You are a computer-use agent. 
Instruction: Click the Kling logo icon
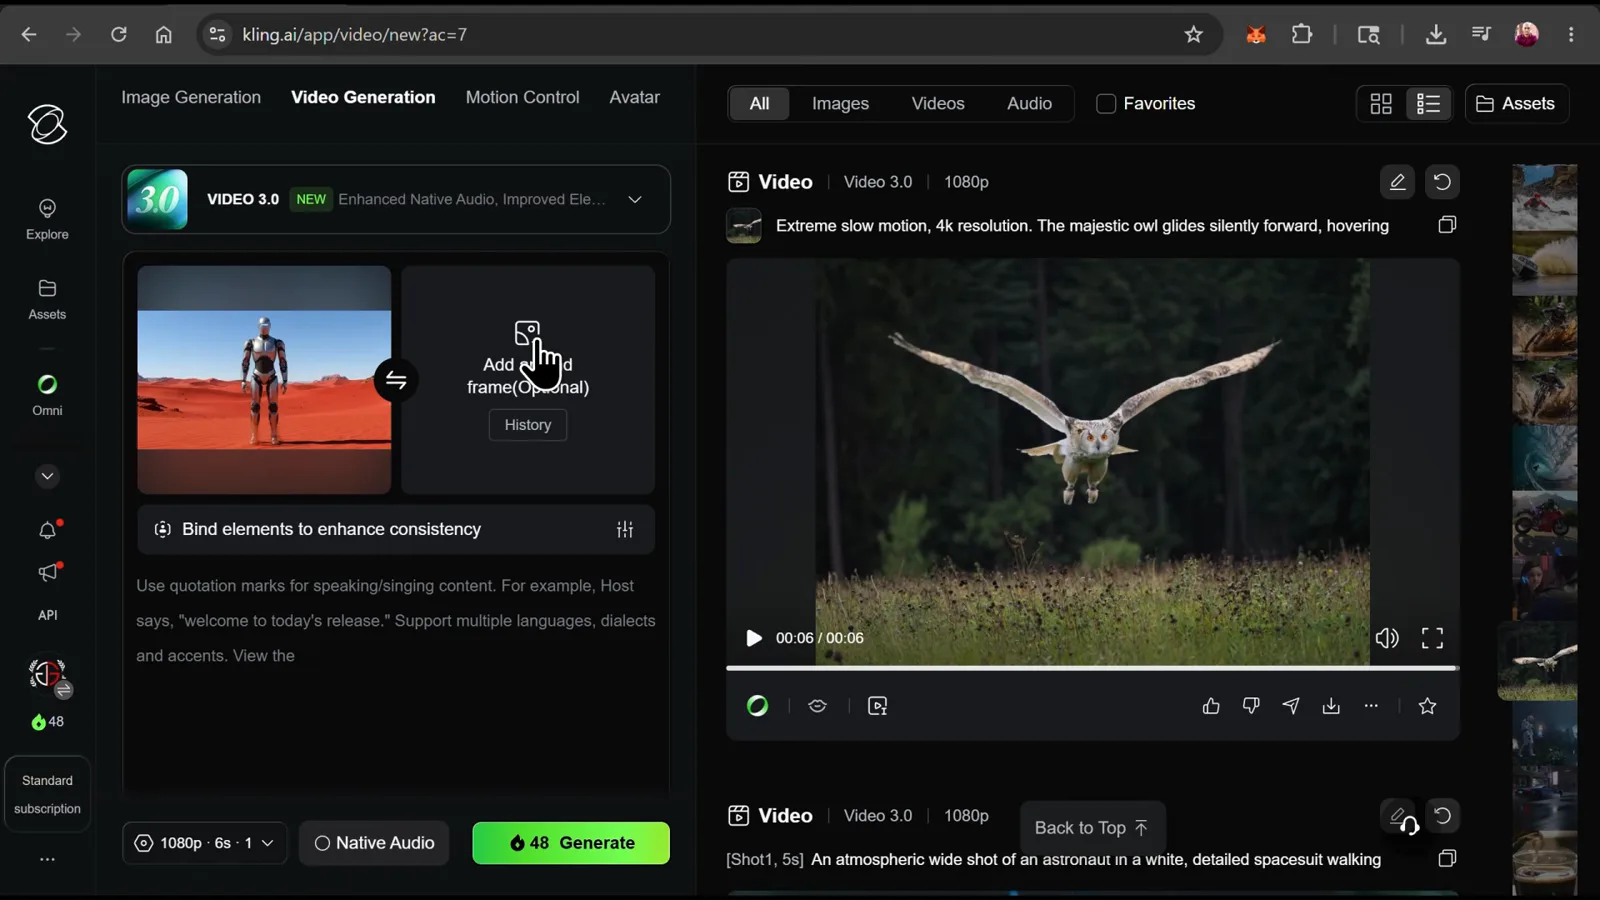47,125
